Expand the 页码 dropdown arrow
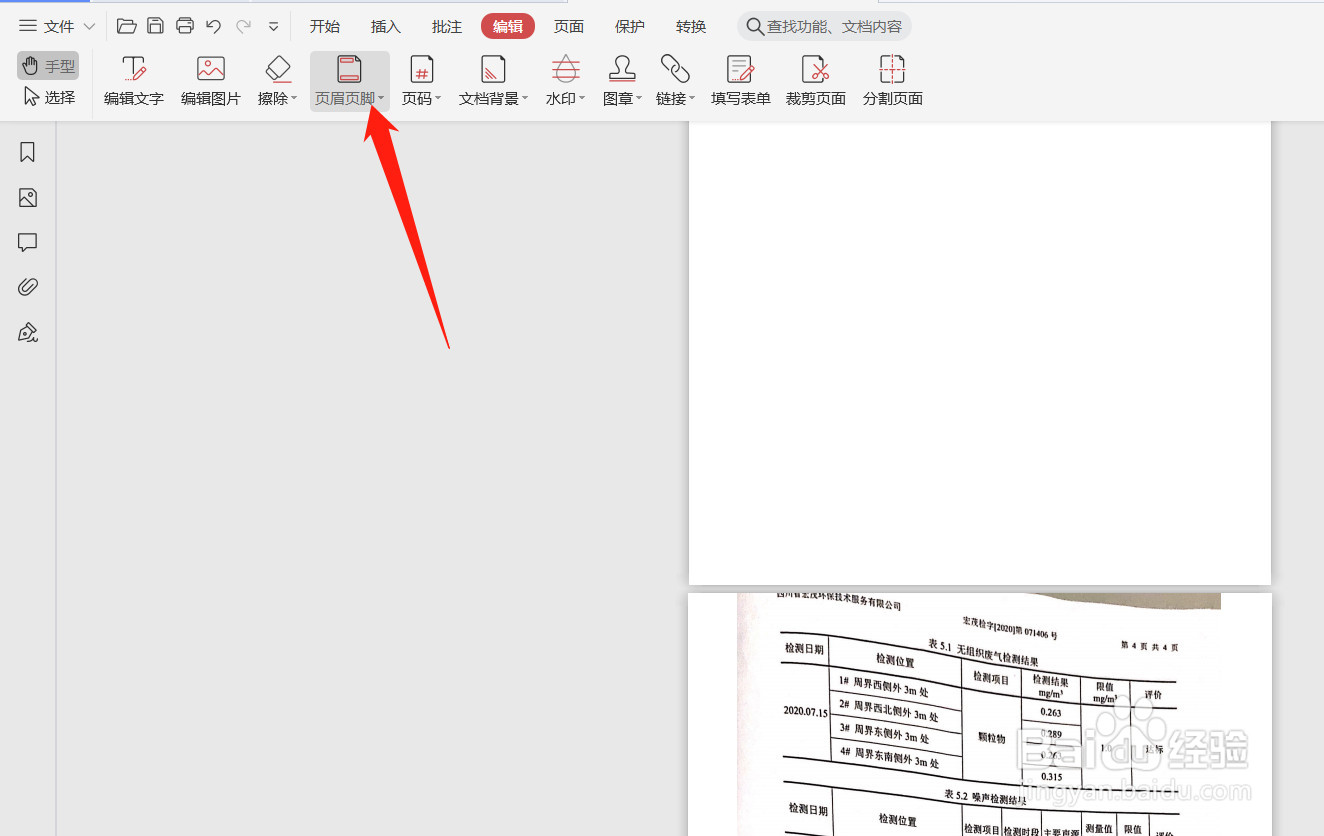The height and width of the screenshot is (836, 1324). [x=438, y=99]
